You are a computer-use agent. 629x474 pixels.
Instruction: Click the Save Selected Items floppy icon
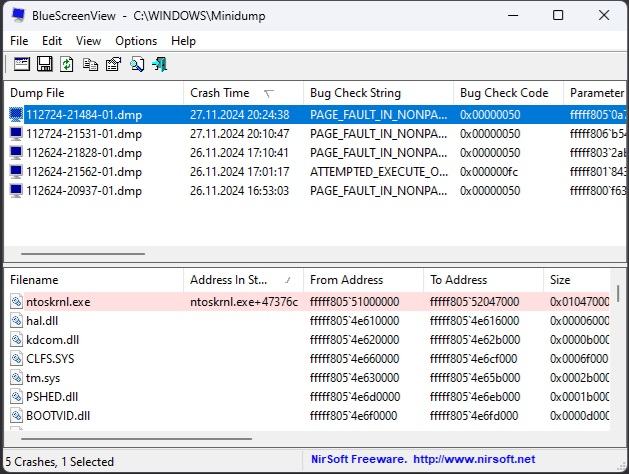point(45,64)
